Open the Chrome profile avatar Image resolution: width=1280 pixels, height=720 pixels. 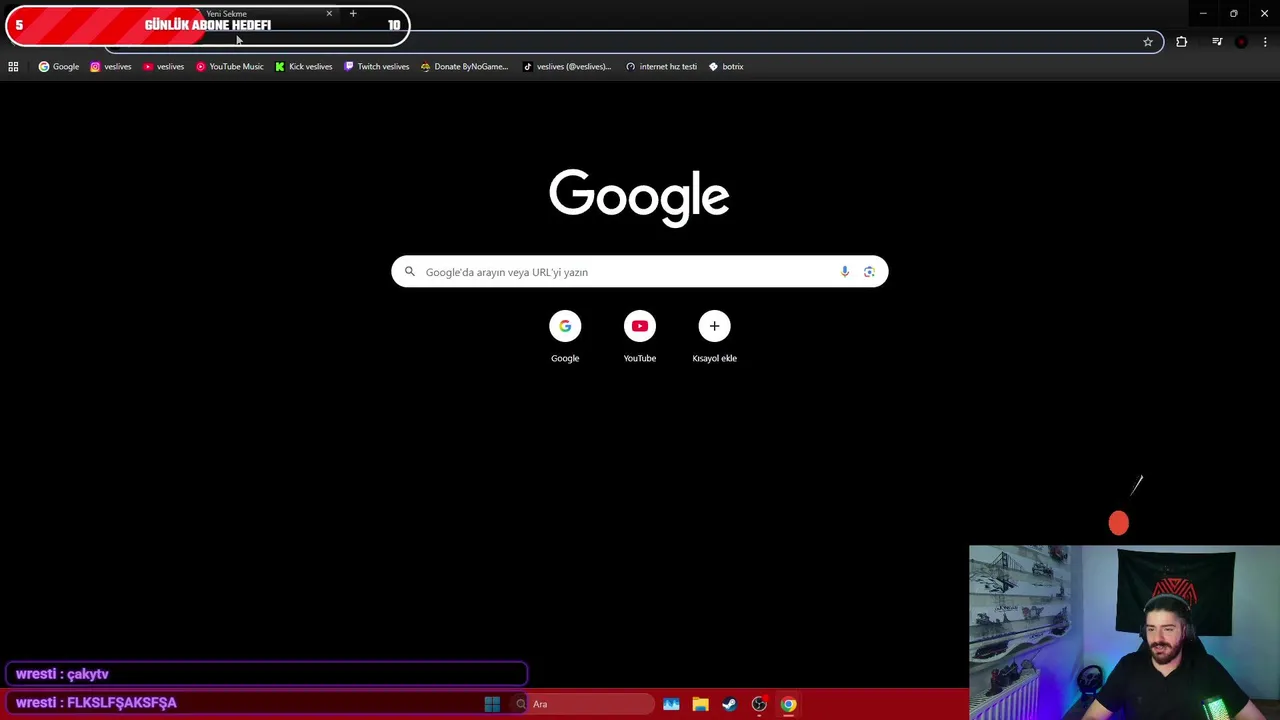(1241, 42)
